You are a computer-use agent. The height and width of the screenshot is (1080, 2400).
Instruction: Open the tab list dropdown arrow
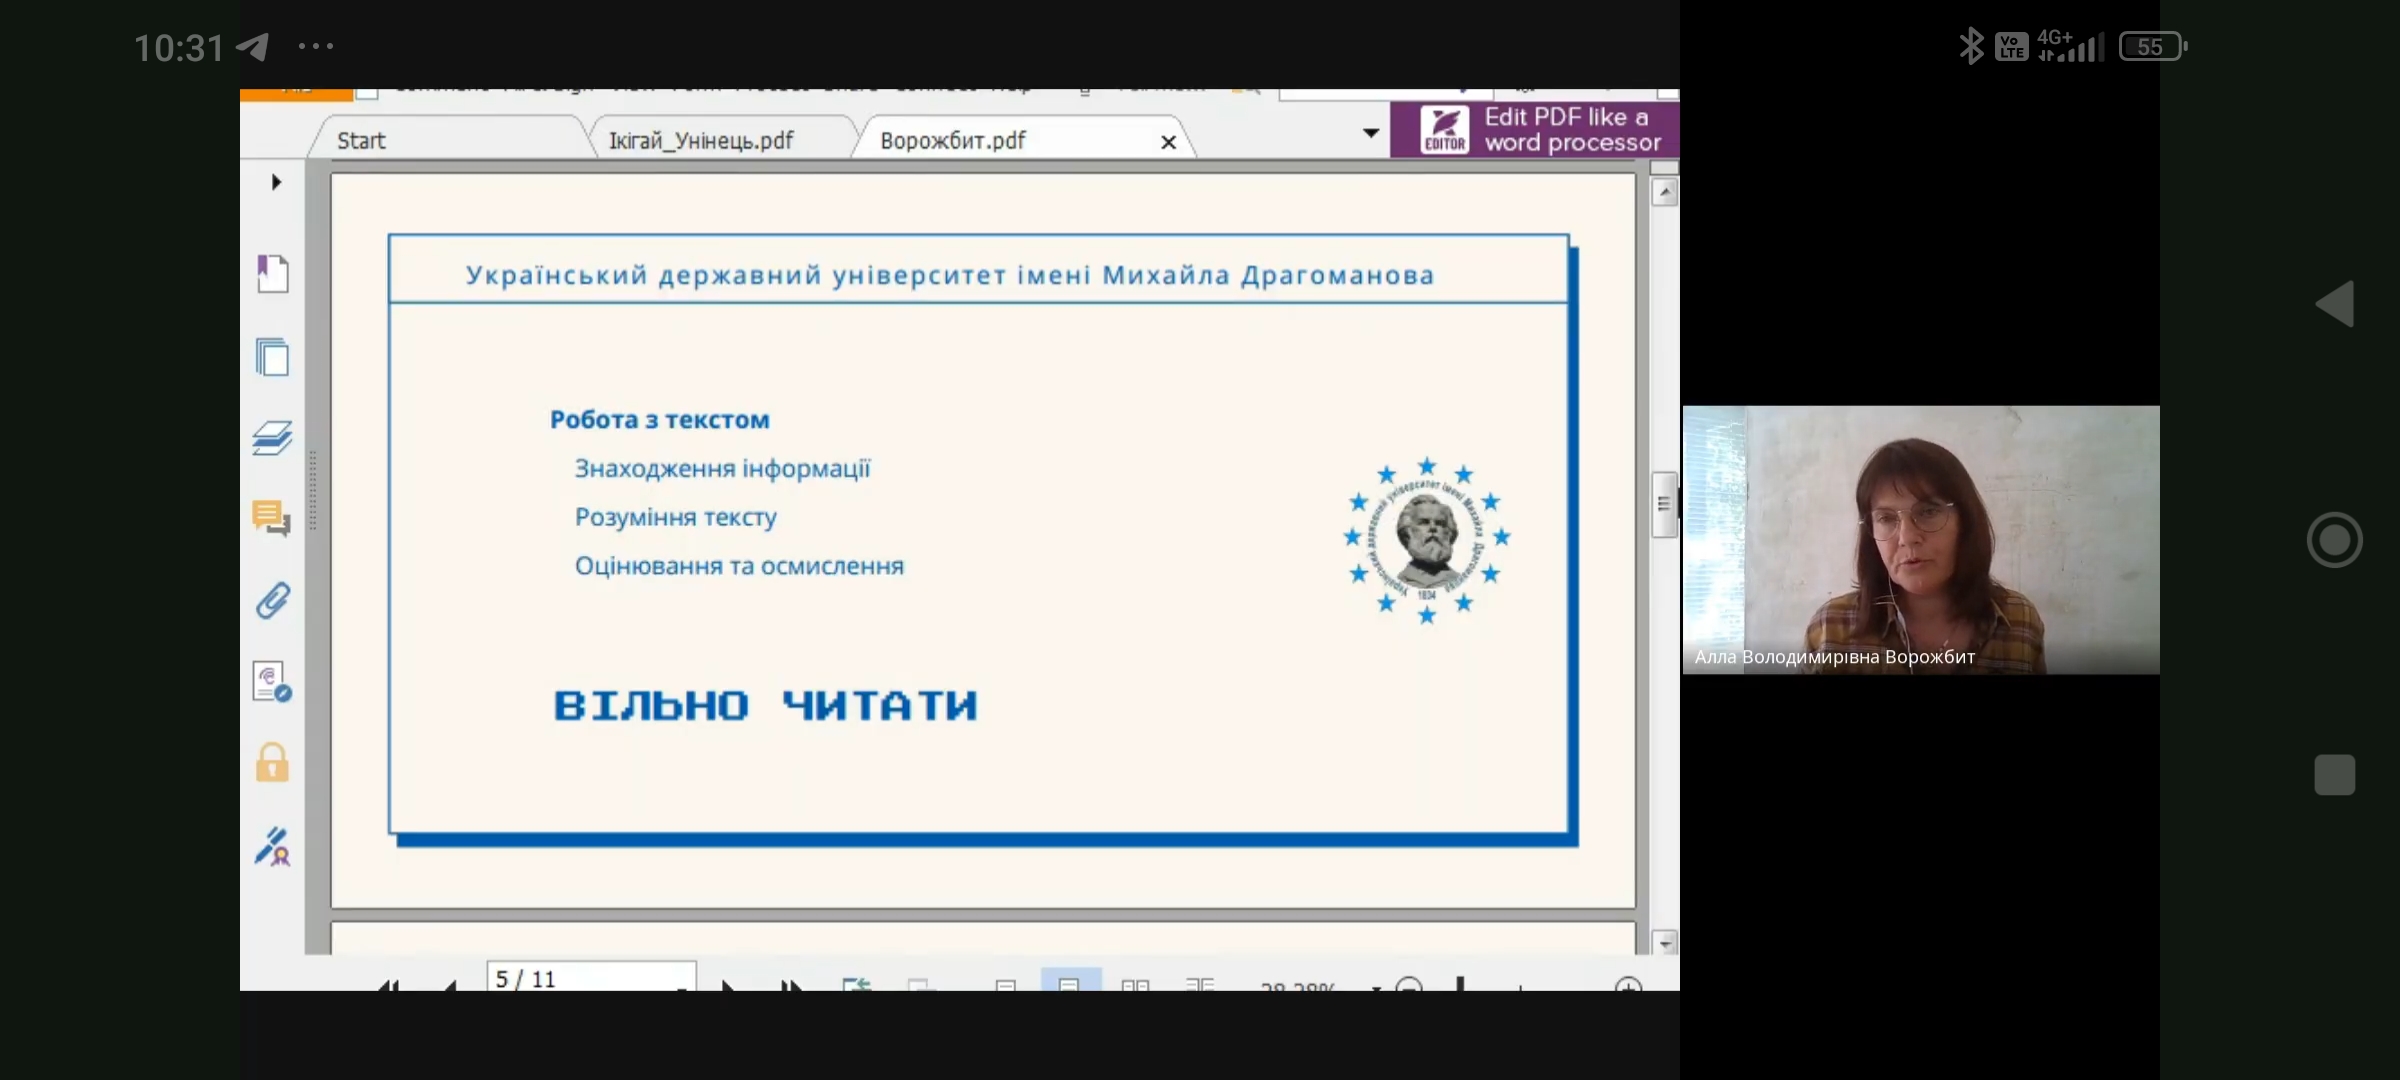tap(1371, 133)
